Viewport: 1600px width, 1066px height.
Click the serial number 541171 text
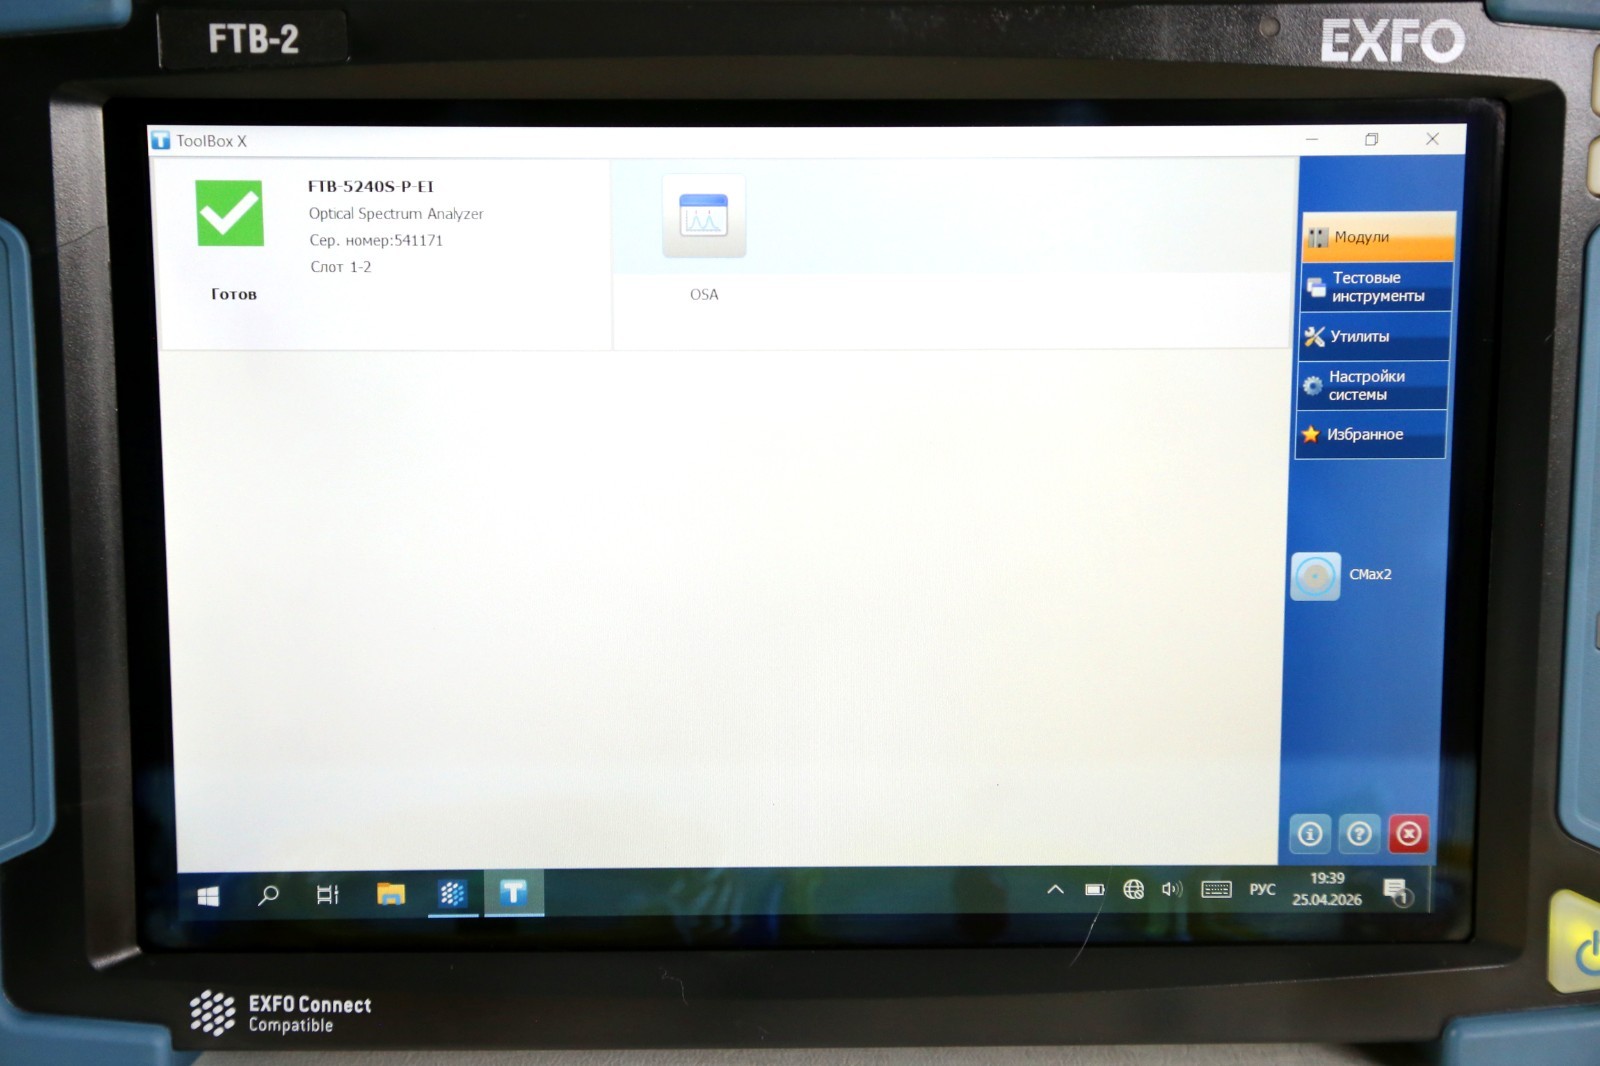point(376,240)
